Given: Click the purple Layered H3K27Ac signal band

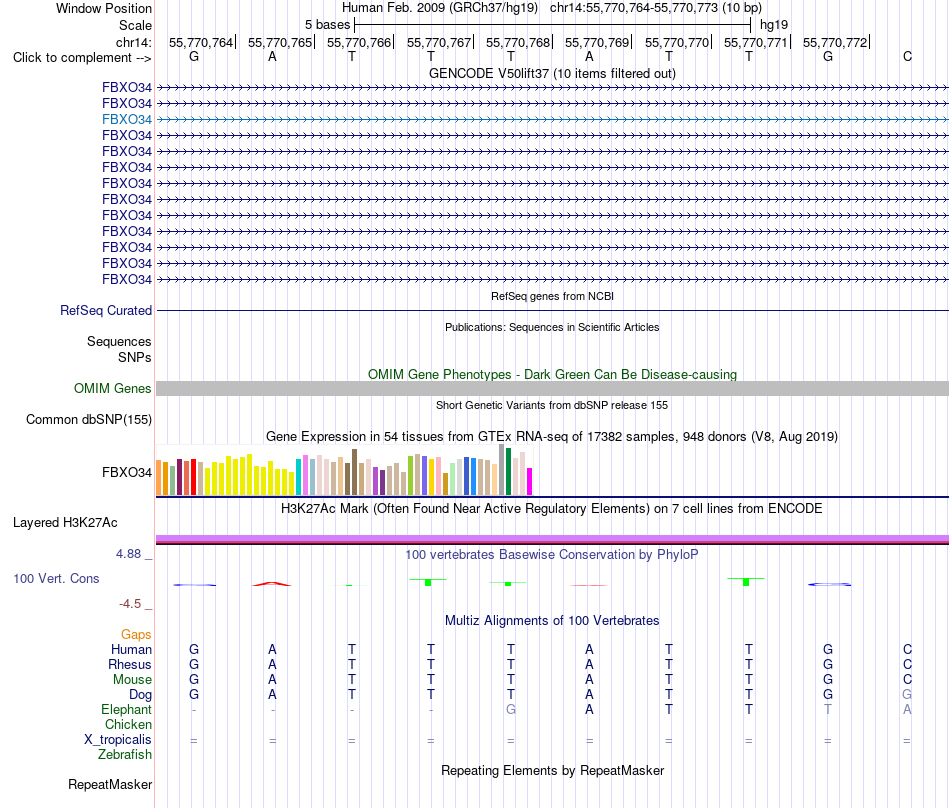Looking at the screenshot, I should coord(552,538).
